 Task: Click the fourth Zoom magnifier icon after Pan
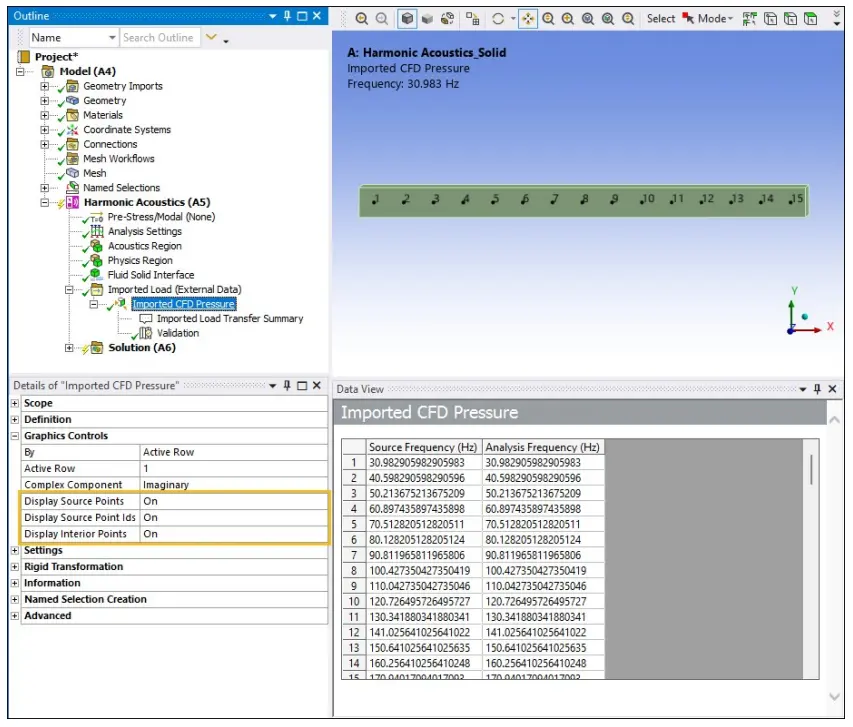pos(608,19)
